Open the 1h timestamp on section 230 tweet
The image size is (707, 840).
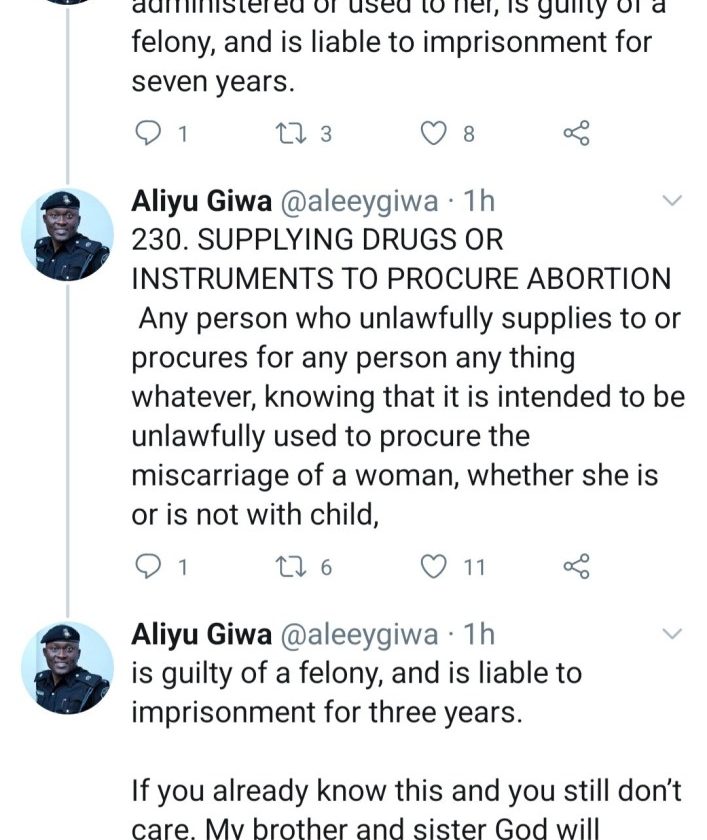480,202
